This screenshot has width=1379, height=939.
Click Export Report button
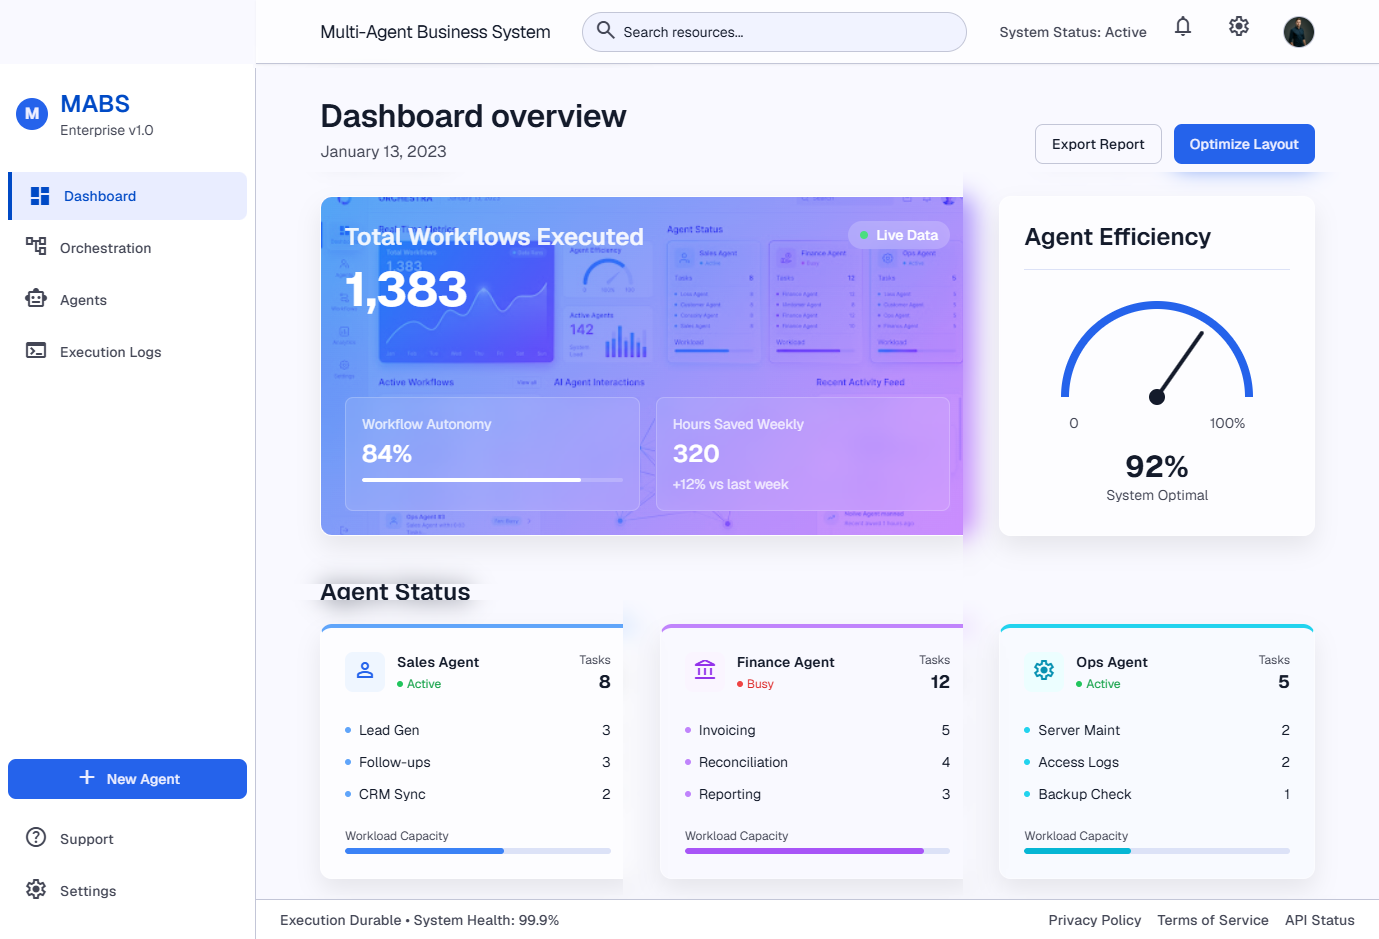1098,144
